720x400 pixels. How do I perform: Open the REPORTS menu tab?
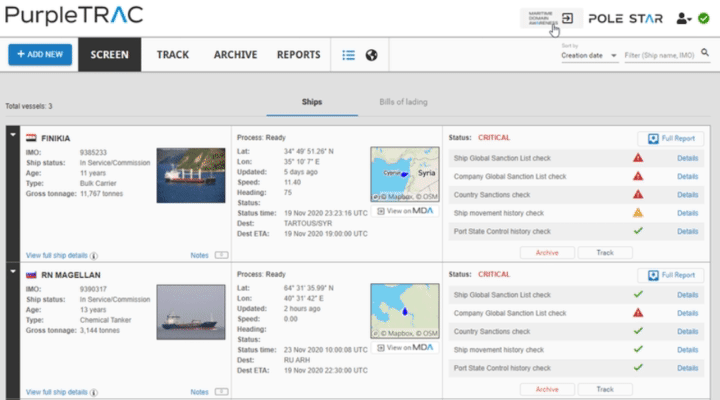[x=298, y=55]
